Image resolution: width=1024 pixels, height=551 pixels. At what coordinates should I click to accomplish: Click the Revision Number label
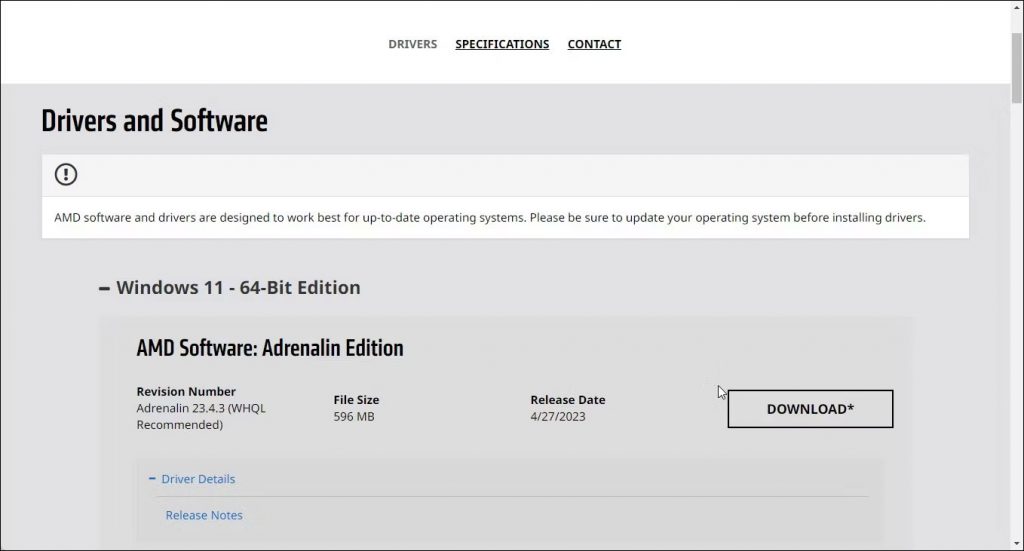point(186,391)
